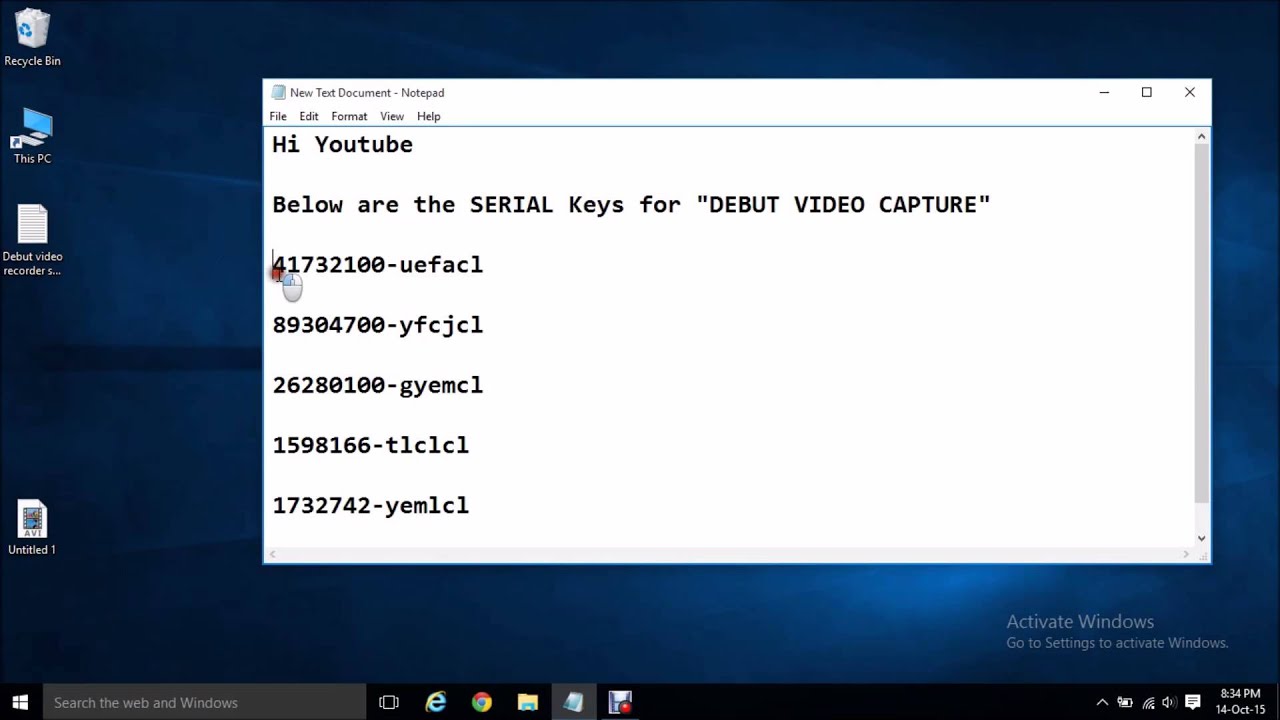
Task: Open the taskbar clock showing 8:34 PM
Action: (1240, 702)
